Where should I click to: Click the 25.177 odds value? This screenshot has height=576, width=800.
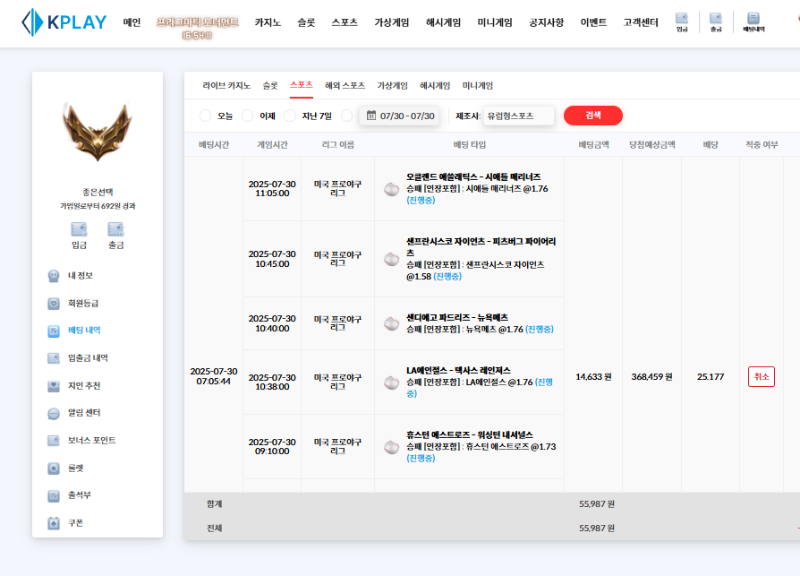point(710,377)
